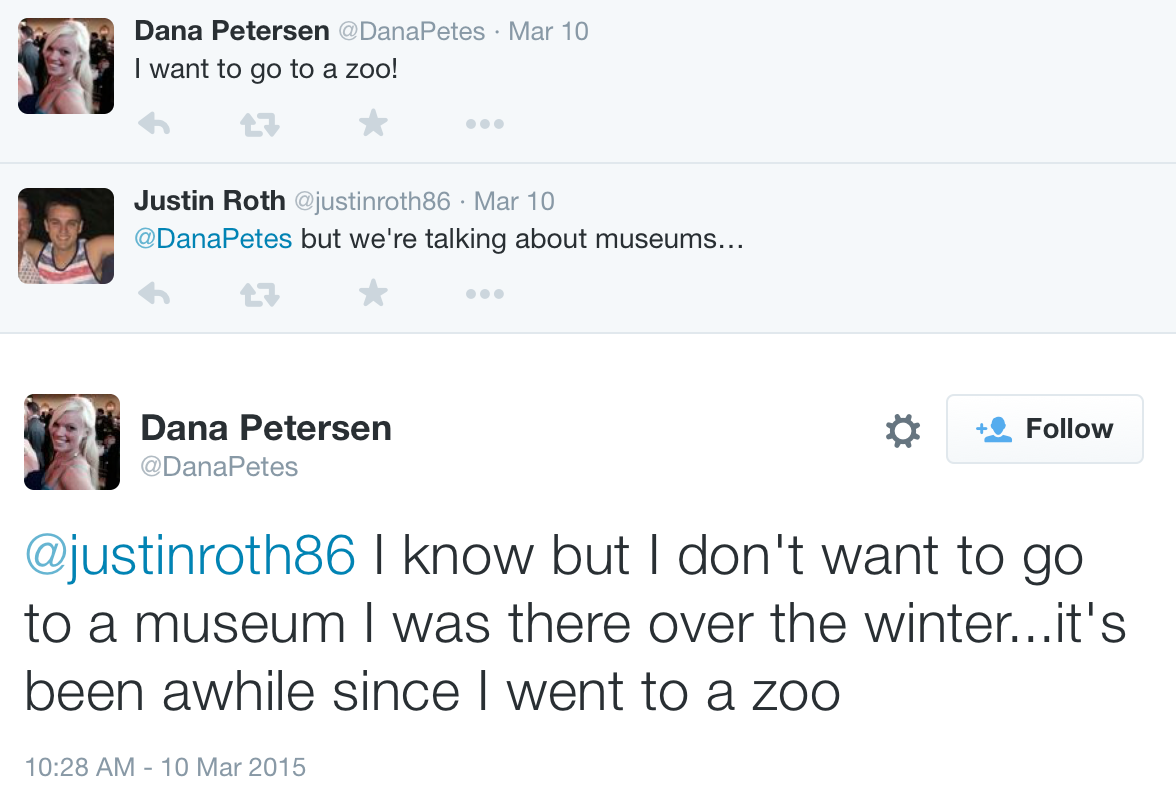Star Justin Roth's tweet as favorite
Screen dimensions: 1176x802
point(373,293)
